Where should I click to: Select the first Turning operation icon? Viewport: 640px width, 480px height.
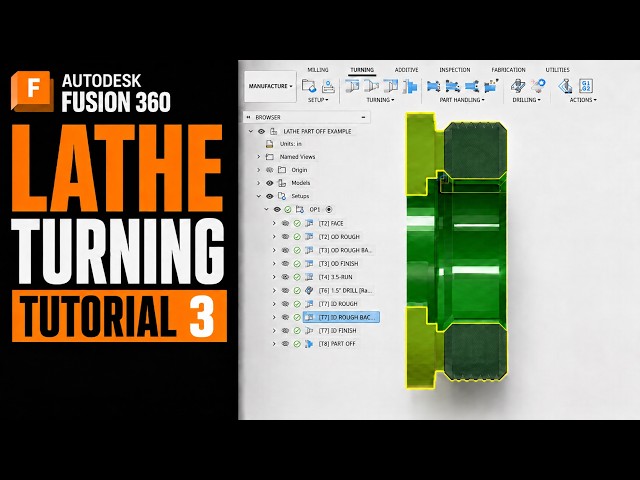pyautogui.click(x=352, y=86)
